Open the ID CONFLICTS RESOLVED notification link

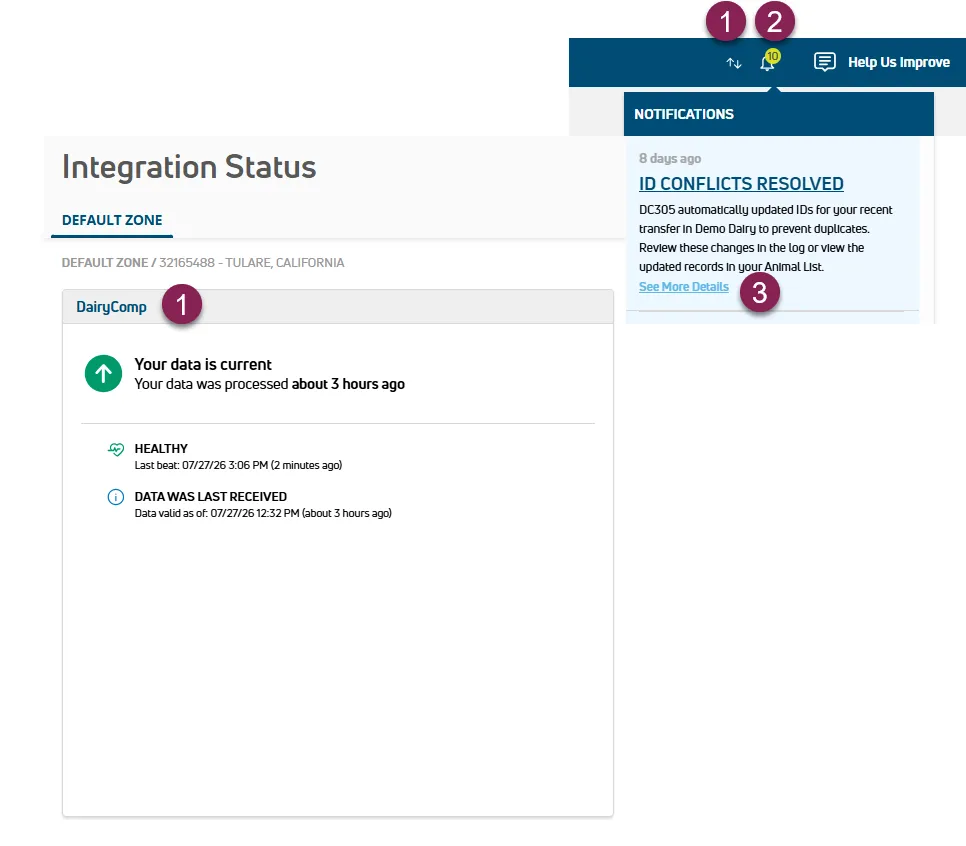pyautogui.click(x=741, y=184)
